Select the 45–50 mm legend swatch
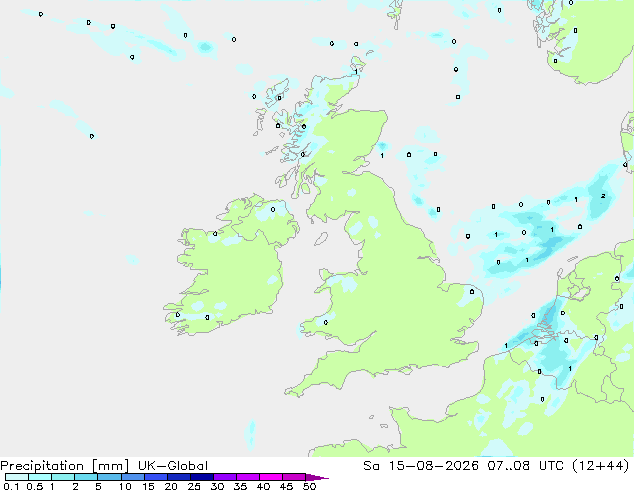Image resolution: width=634 pixels, height=490 pixels. tap(294, 477)
